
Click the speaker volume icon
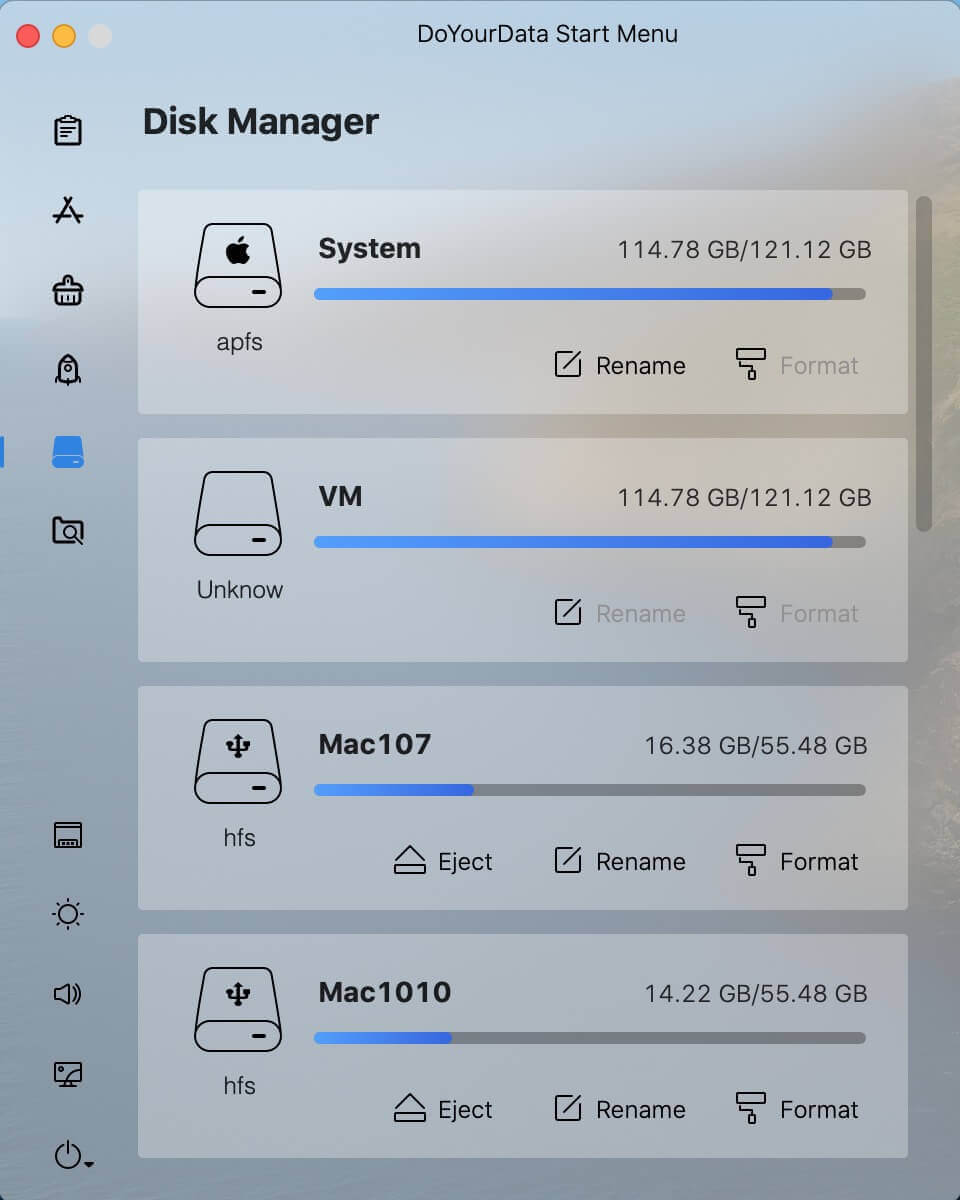(68, 994)
